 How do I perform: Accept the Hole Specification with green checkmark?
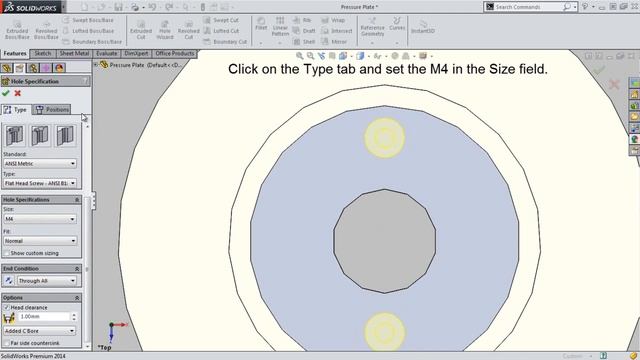click(6, 93)
